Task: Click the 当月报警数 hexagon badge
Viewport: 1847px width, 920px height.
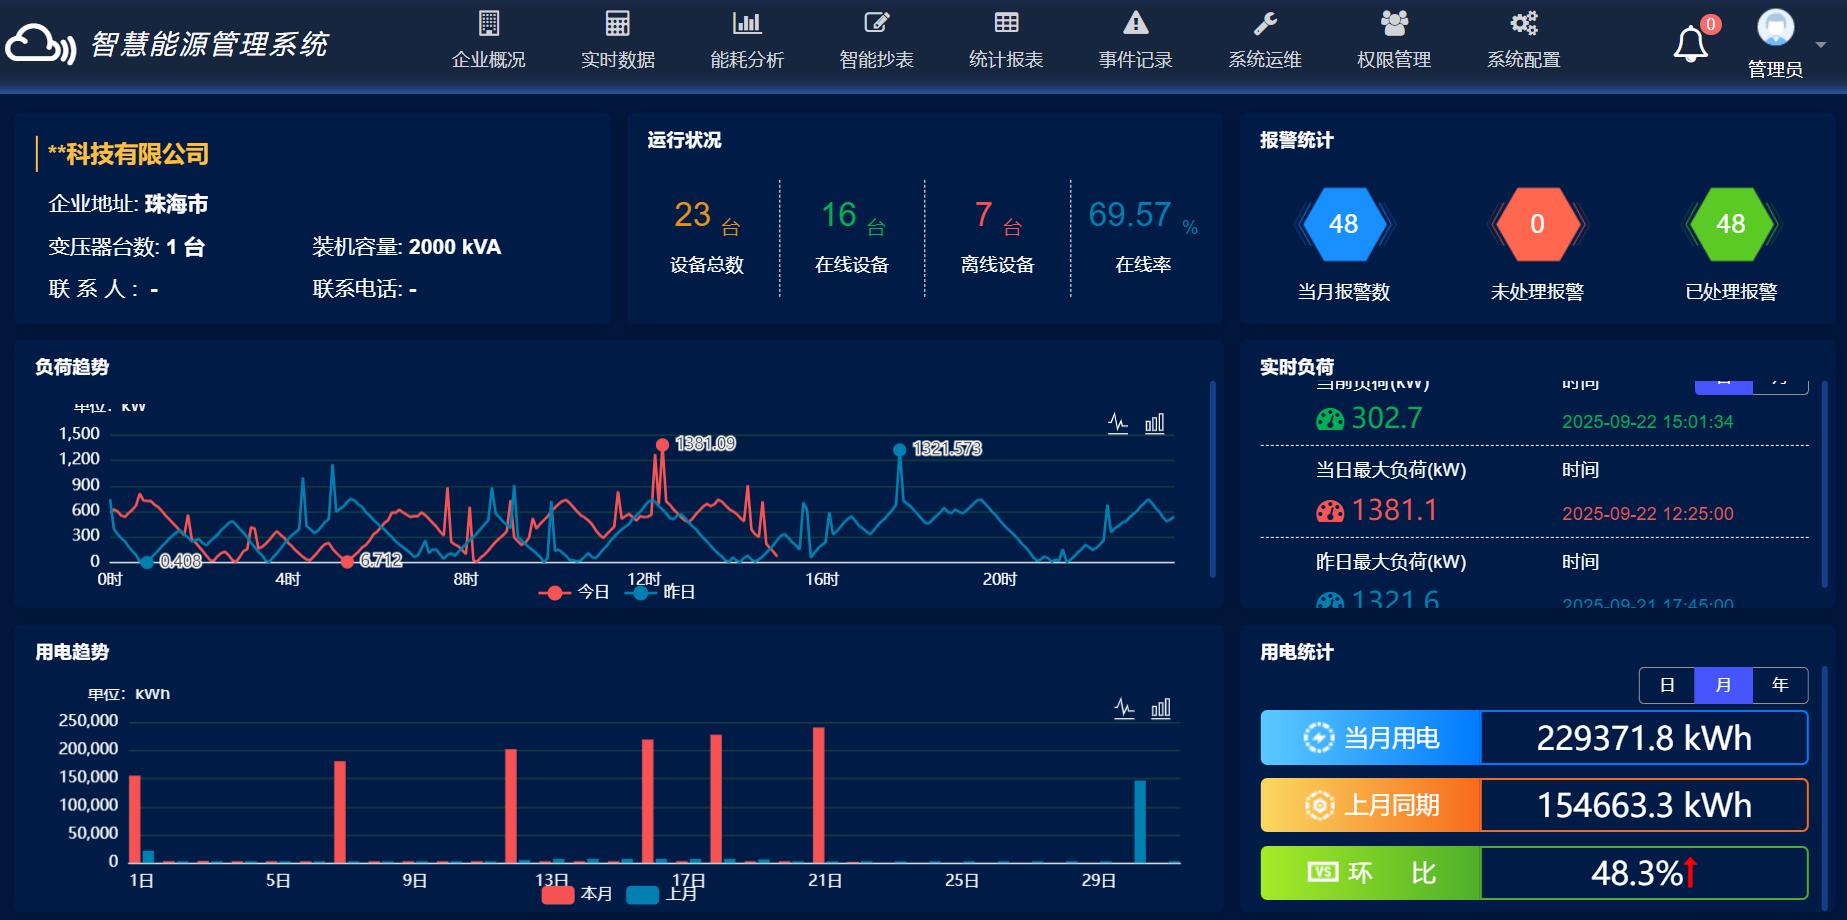Action: 1344,224
